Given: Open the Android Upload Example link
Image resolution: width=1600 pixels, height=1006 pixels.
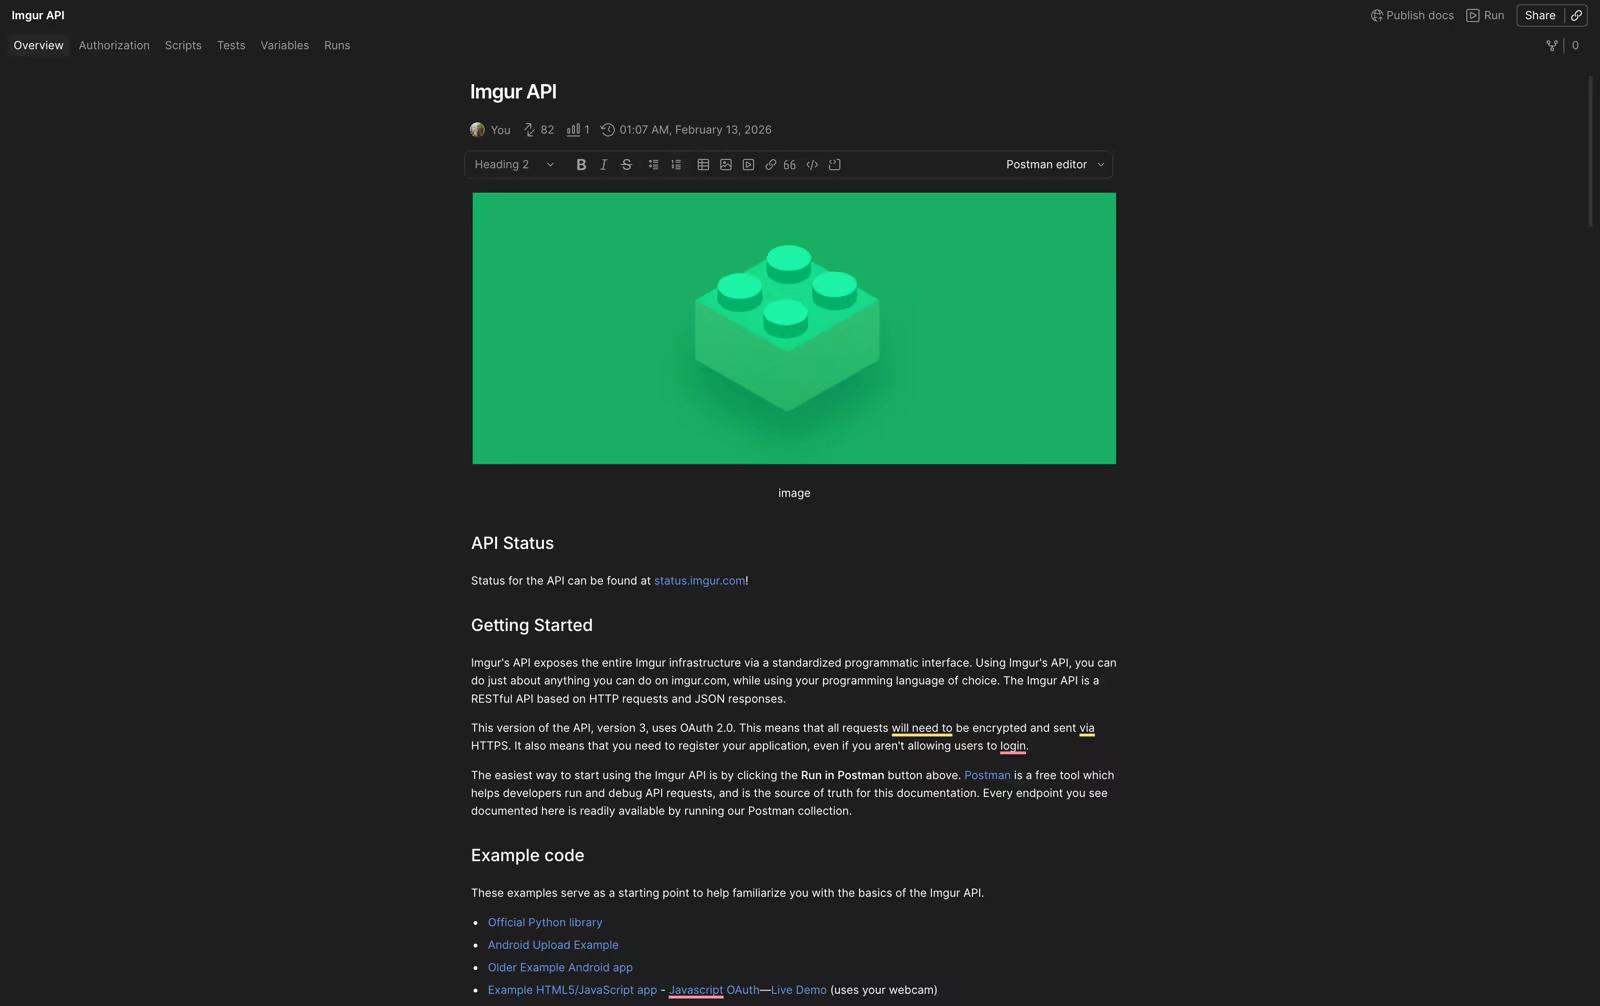Looking at the screenshot, I should 553,945.
